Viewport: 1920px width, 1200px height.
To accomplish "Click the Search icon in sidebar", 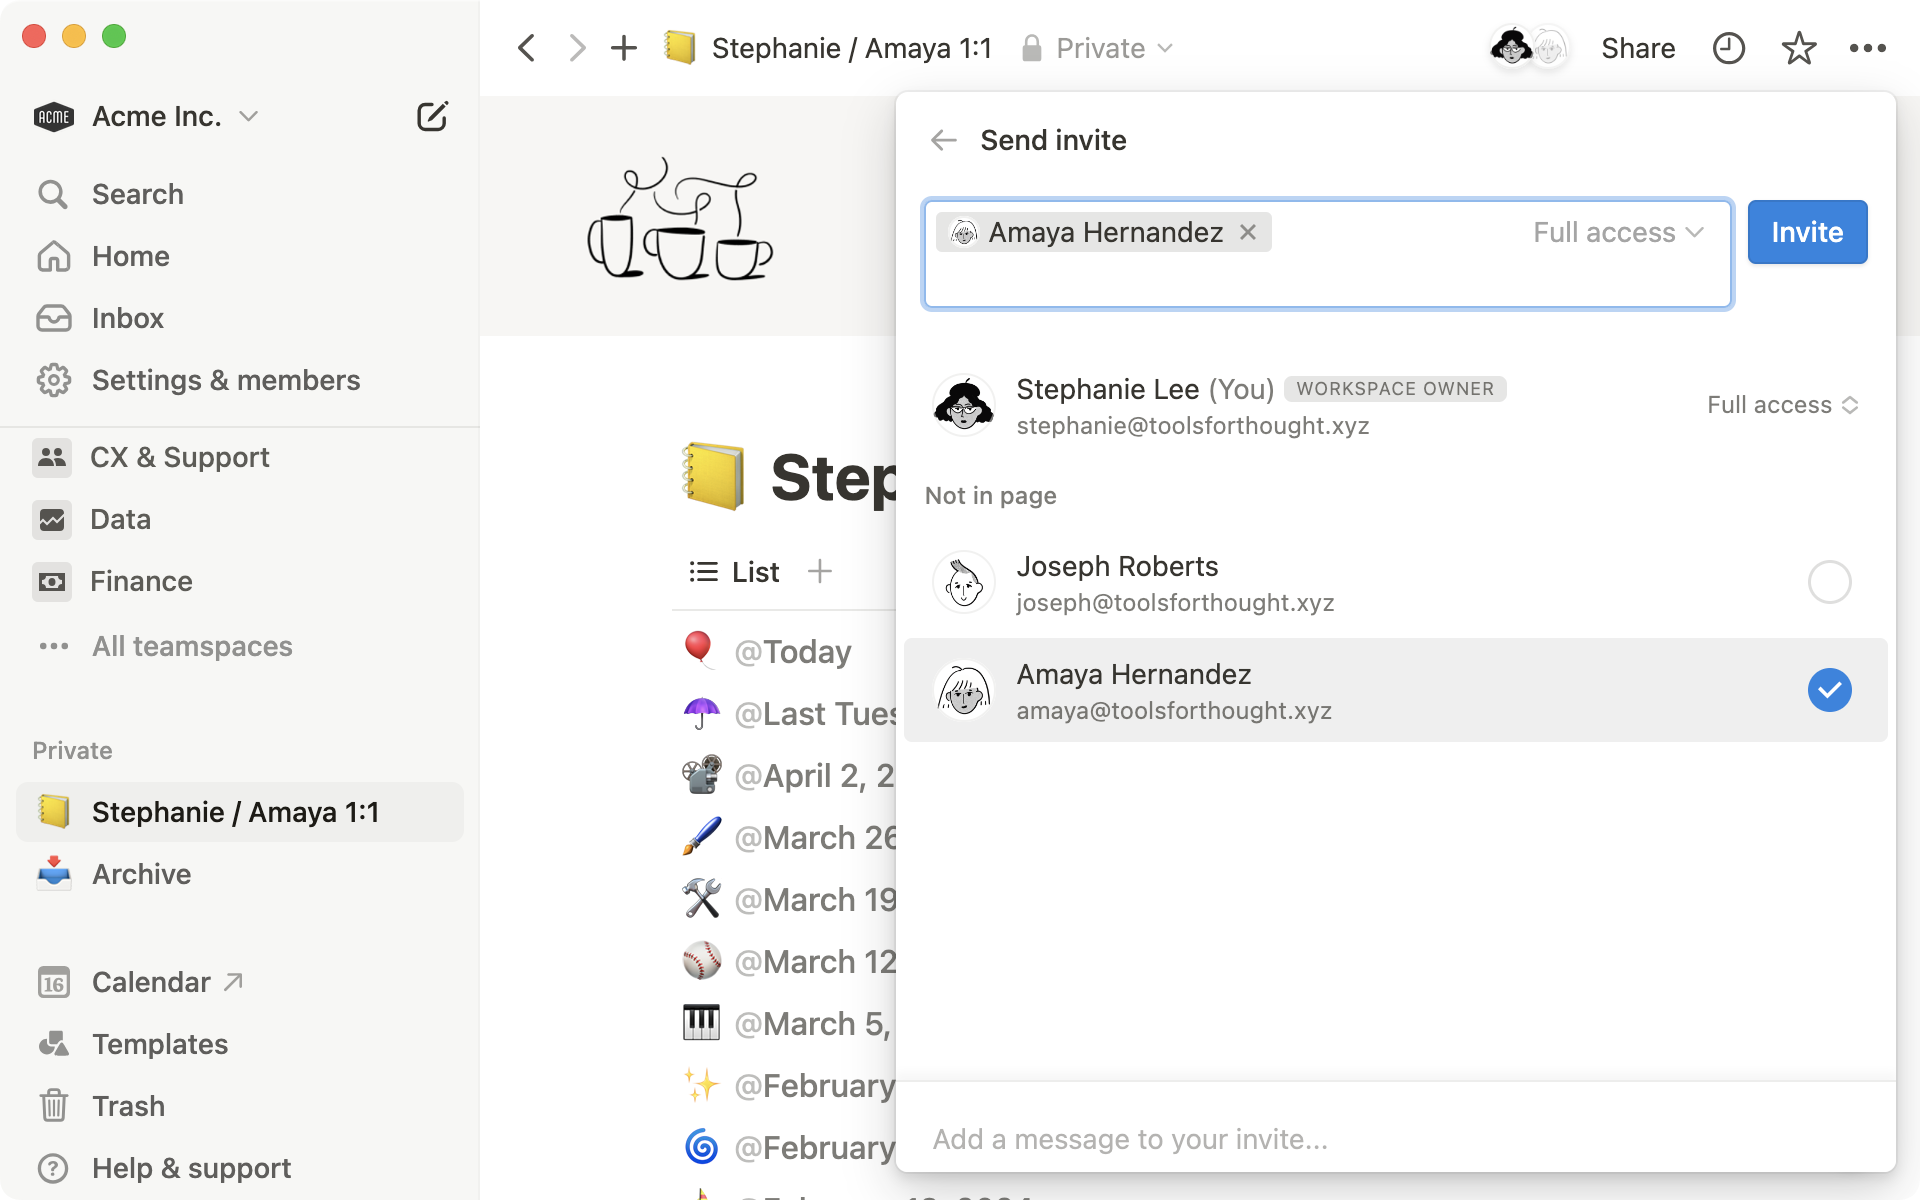I will click(53, 194).
